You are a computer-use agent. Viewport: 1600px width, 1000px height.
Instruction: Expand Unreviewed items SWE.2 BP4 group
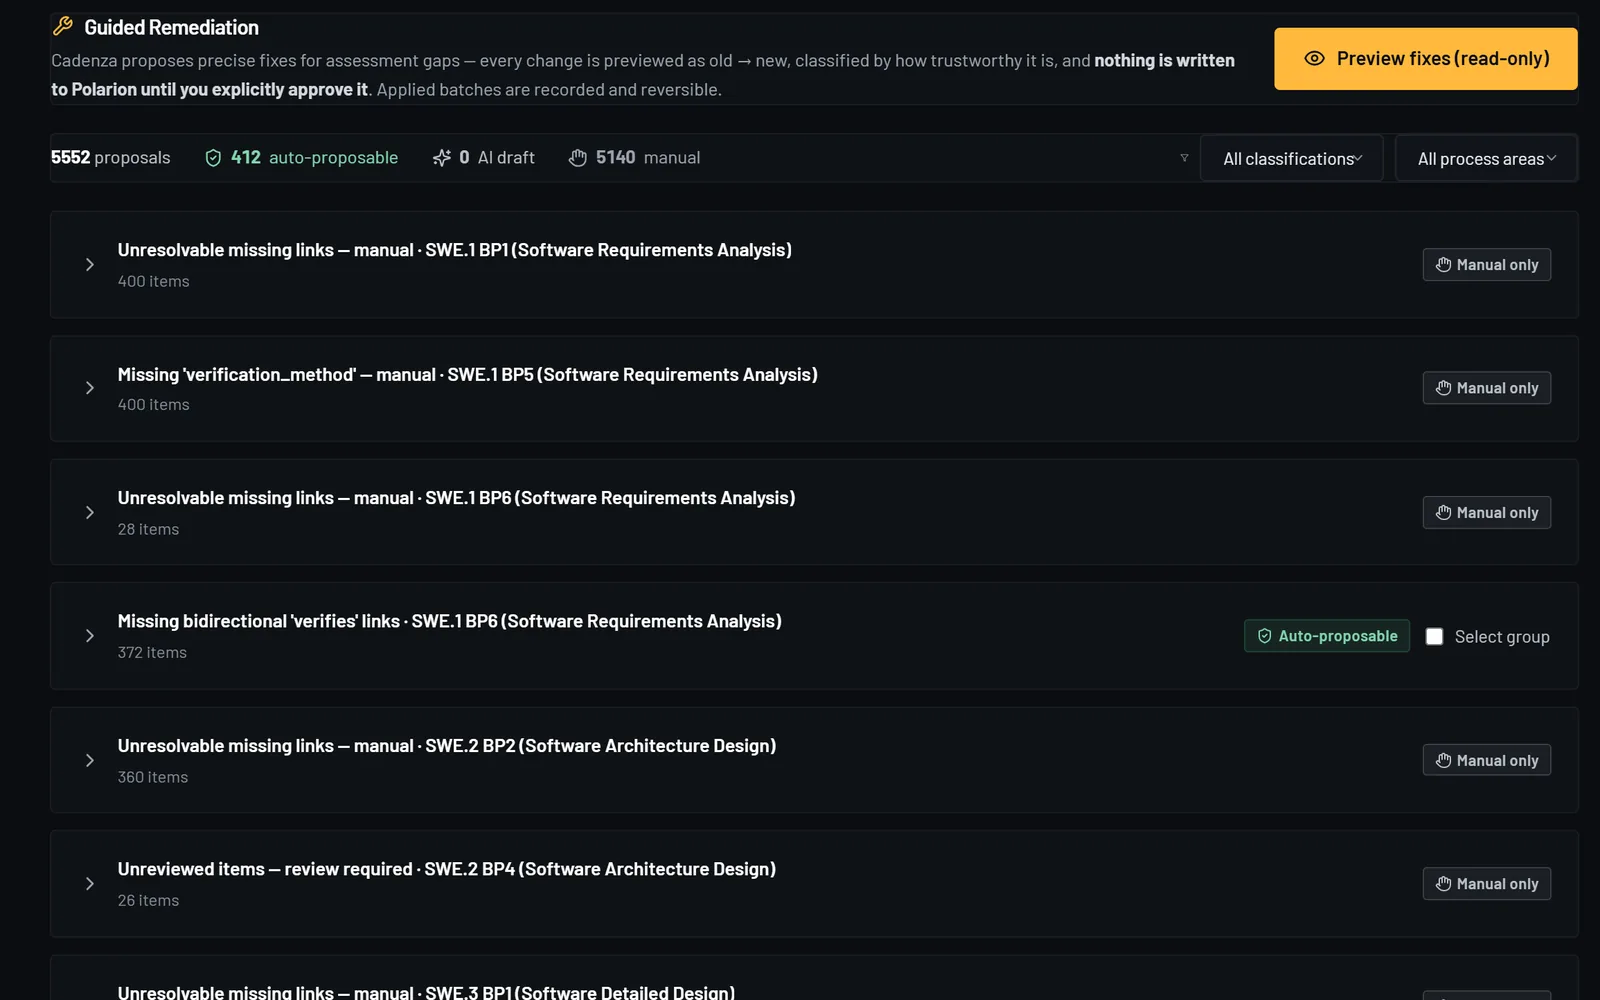click(90, 884)
